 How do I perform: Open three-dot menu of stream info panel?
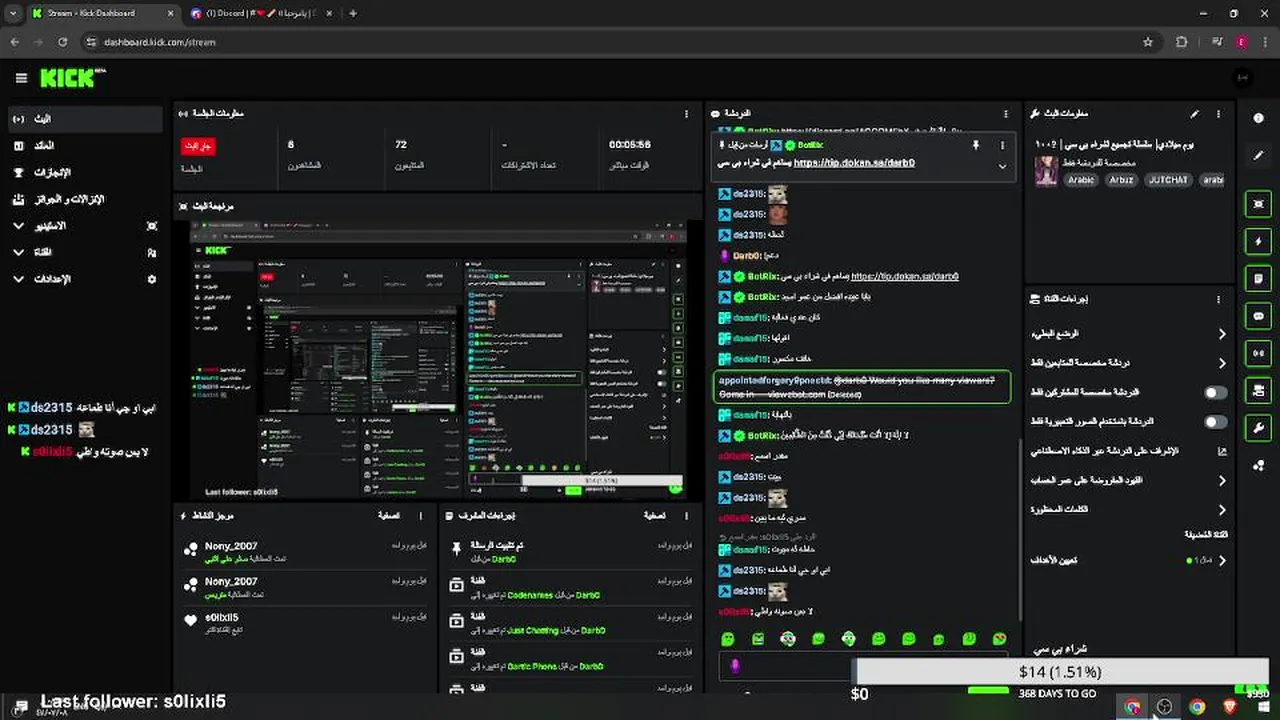[1218, 114]
